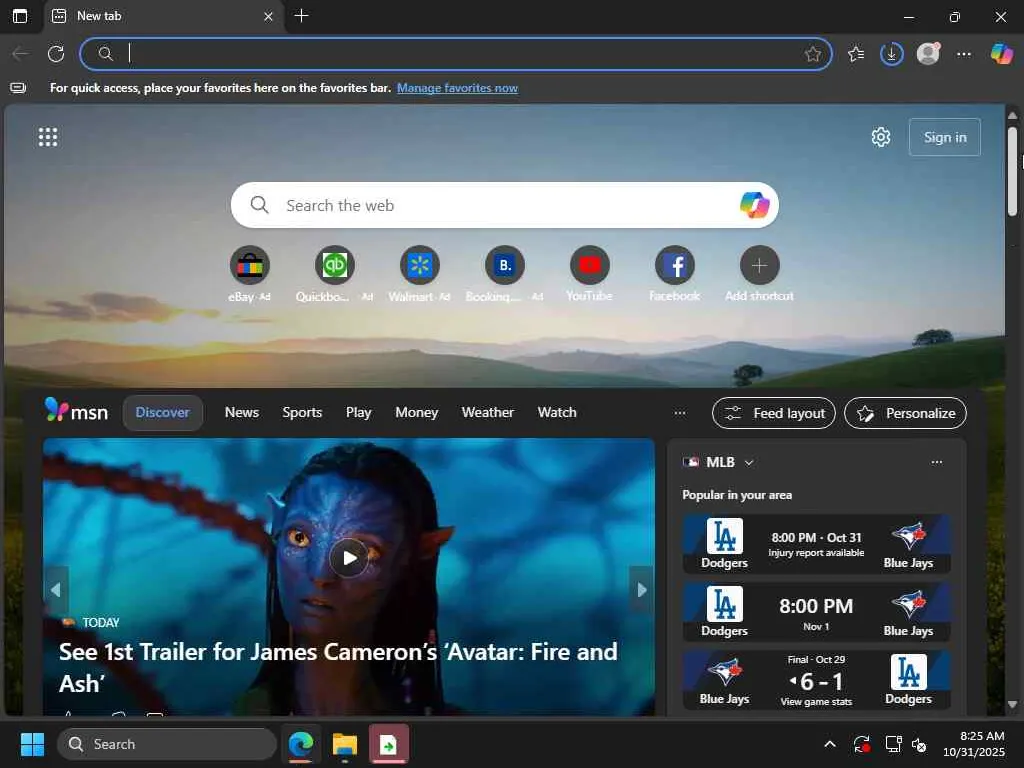Click Add shortcut plus icon

(x=760, y=265)
